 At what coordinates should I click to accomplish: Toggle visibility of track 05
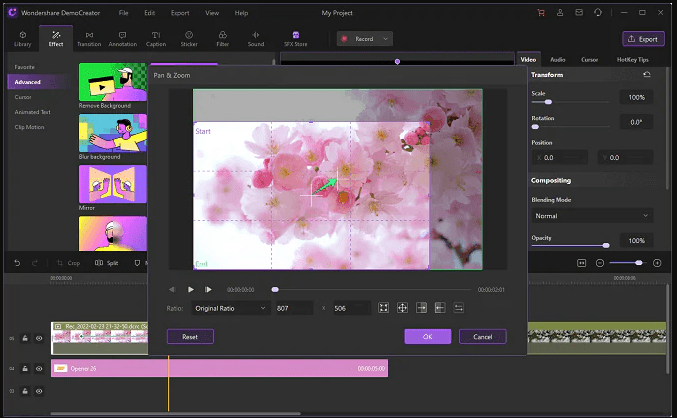pos(40,339)
